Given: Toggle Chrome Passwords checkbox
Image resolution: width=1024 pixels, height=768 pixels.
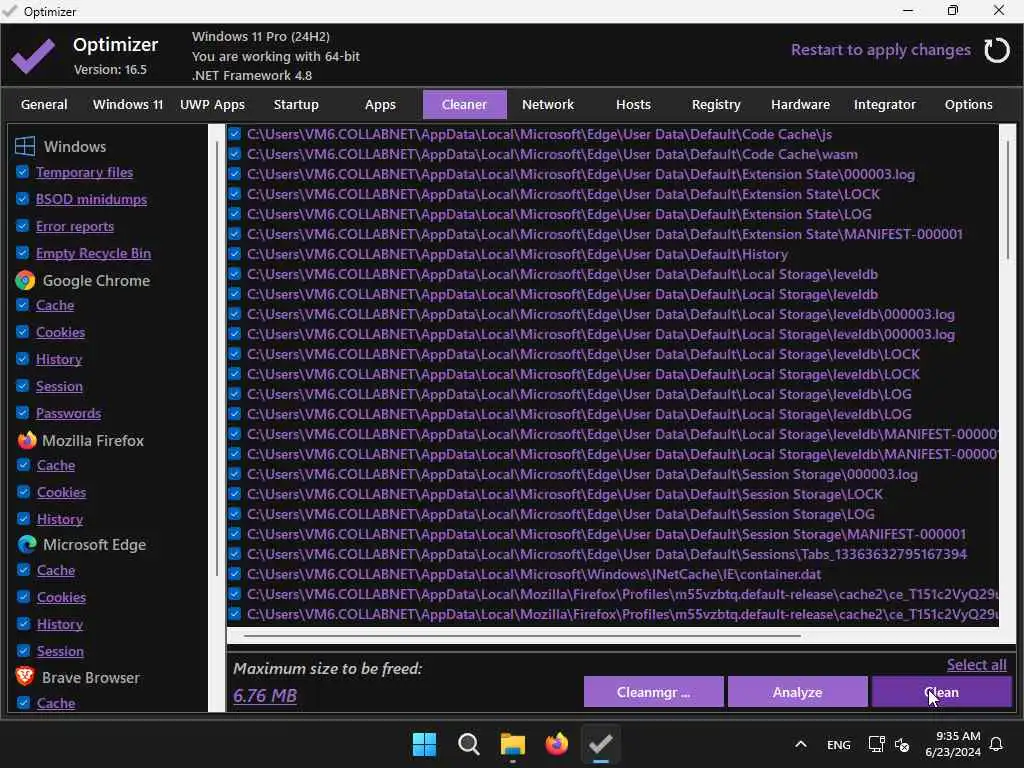Looking at the screenshot, I should [x=22, y=412].
